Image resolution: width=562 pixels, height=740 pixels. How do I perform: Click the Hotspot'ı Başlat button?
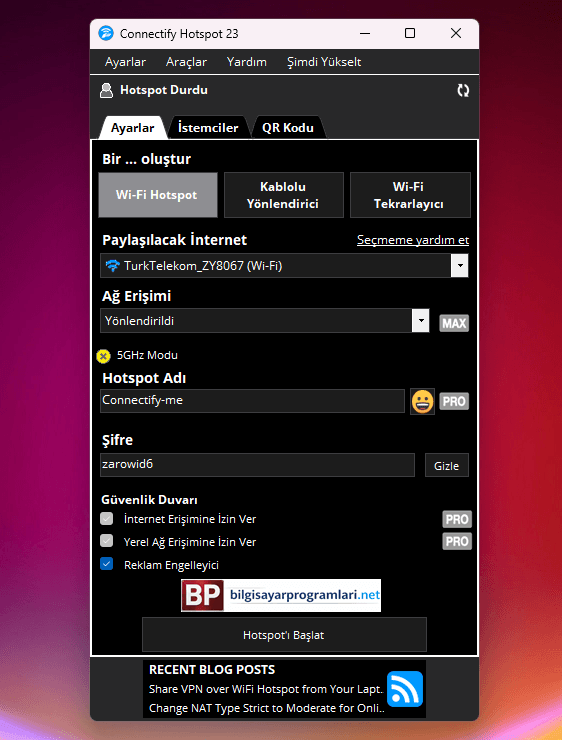[284, 635]
